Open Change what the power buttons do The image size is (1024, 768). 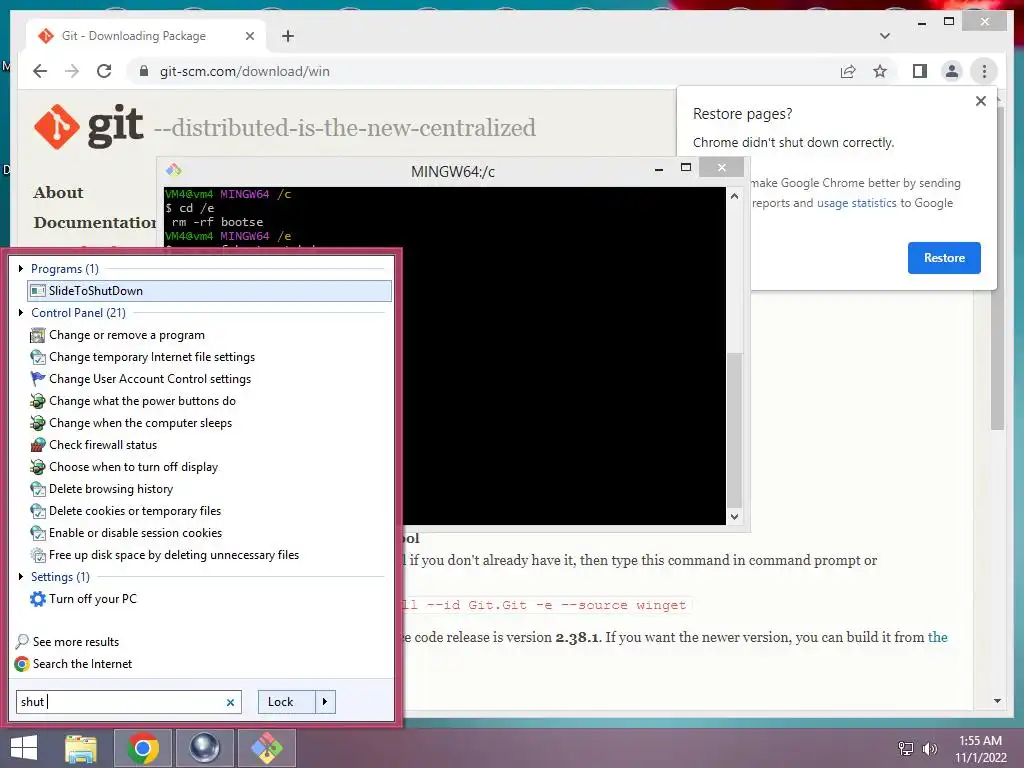[142, 401]
